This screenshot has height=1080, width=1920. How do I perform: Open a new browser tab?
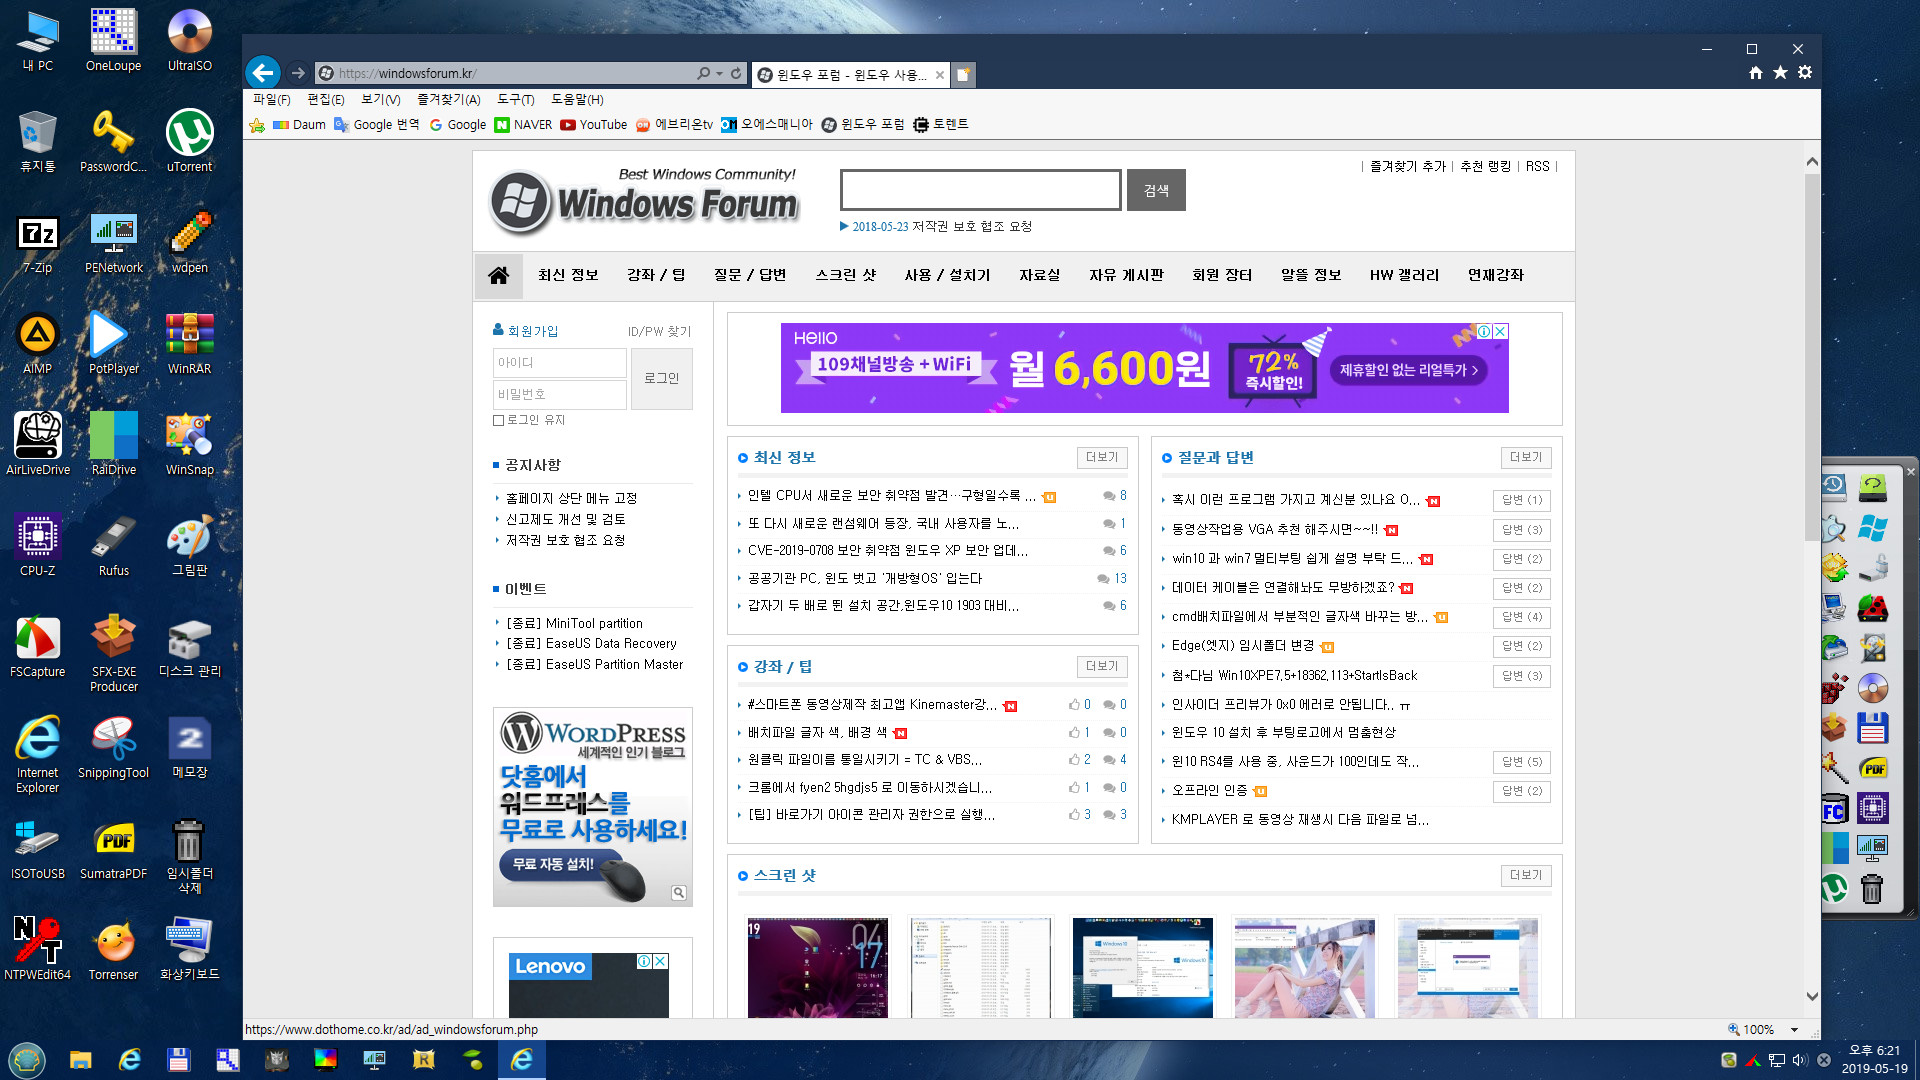tap(963, 74)
